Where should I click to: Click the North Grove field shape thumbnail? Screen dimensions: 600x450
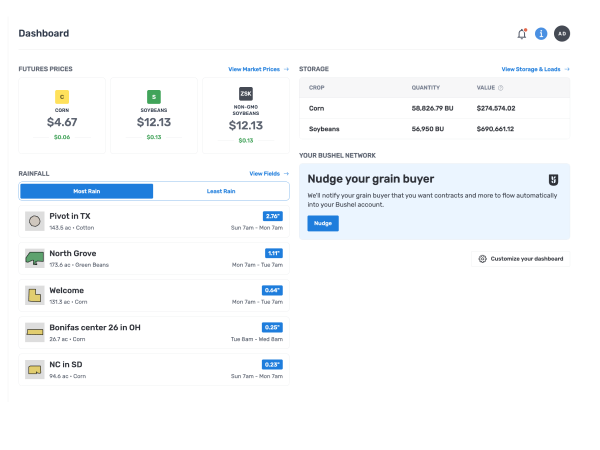pyautogui.click(x=35, y=258)
